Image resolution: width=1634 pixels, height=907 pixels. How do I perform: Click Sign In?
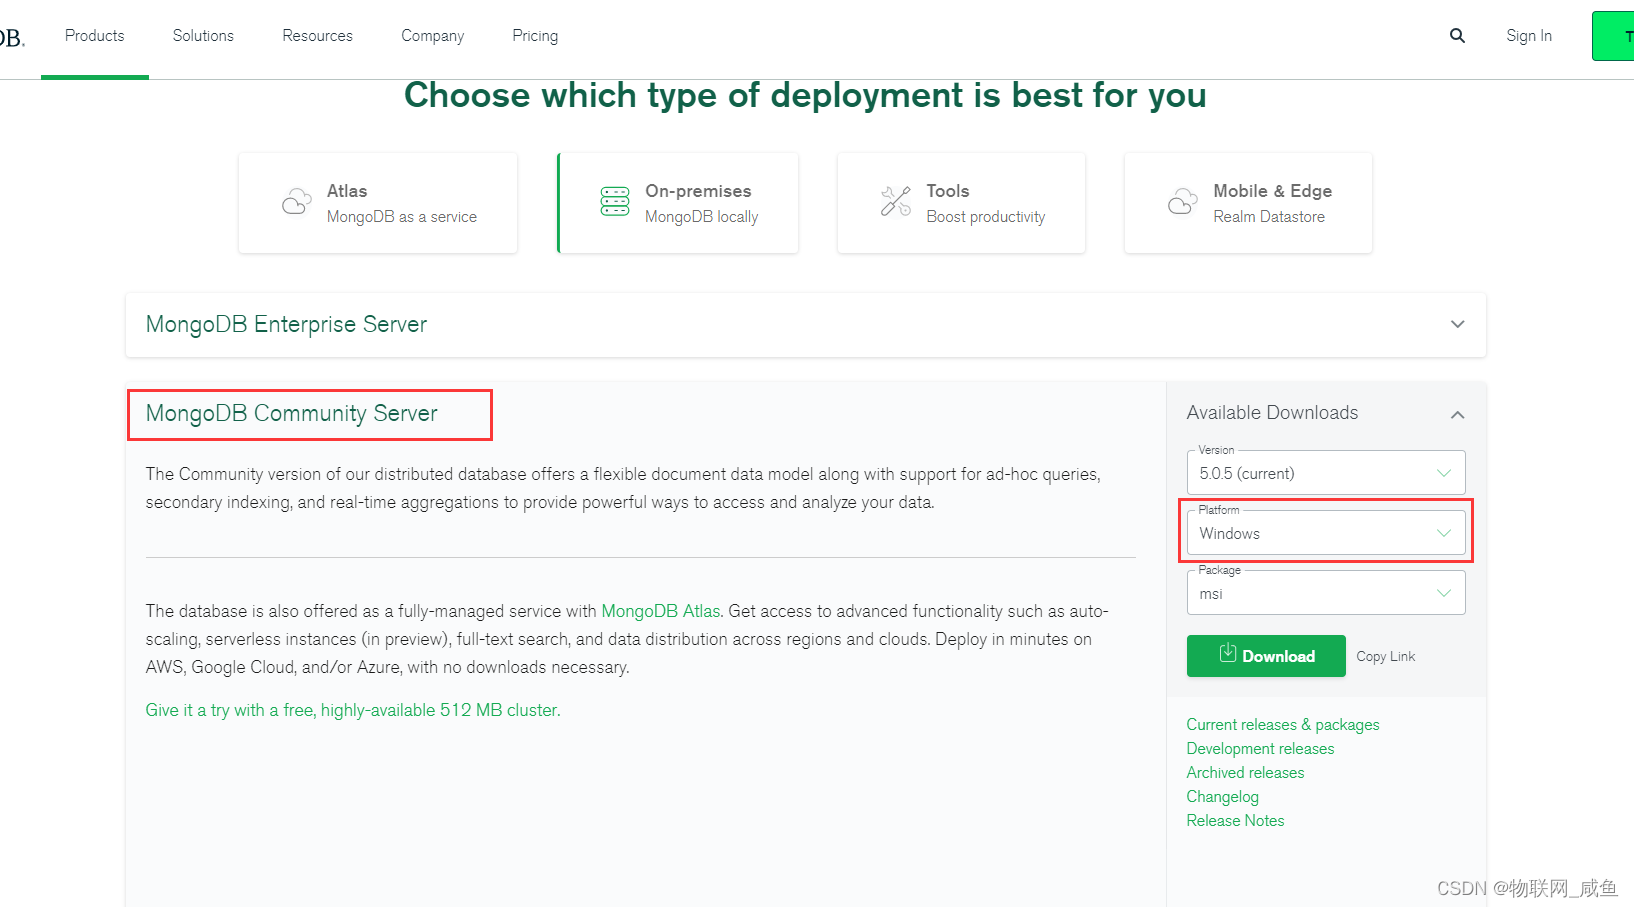coord(1528,35)
